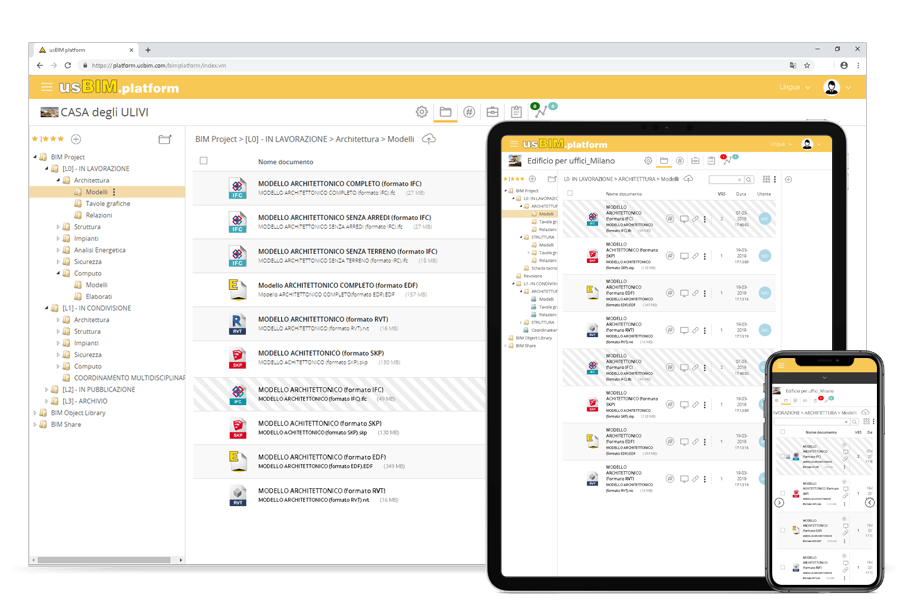Click IFC file icon of MODELLO ARCHITETTONICO SENZA ARREDI
Screen dimensions: 900x600
click(x=237, y=222)
